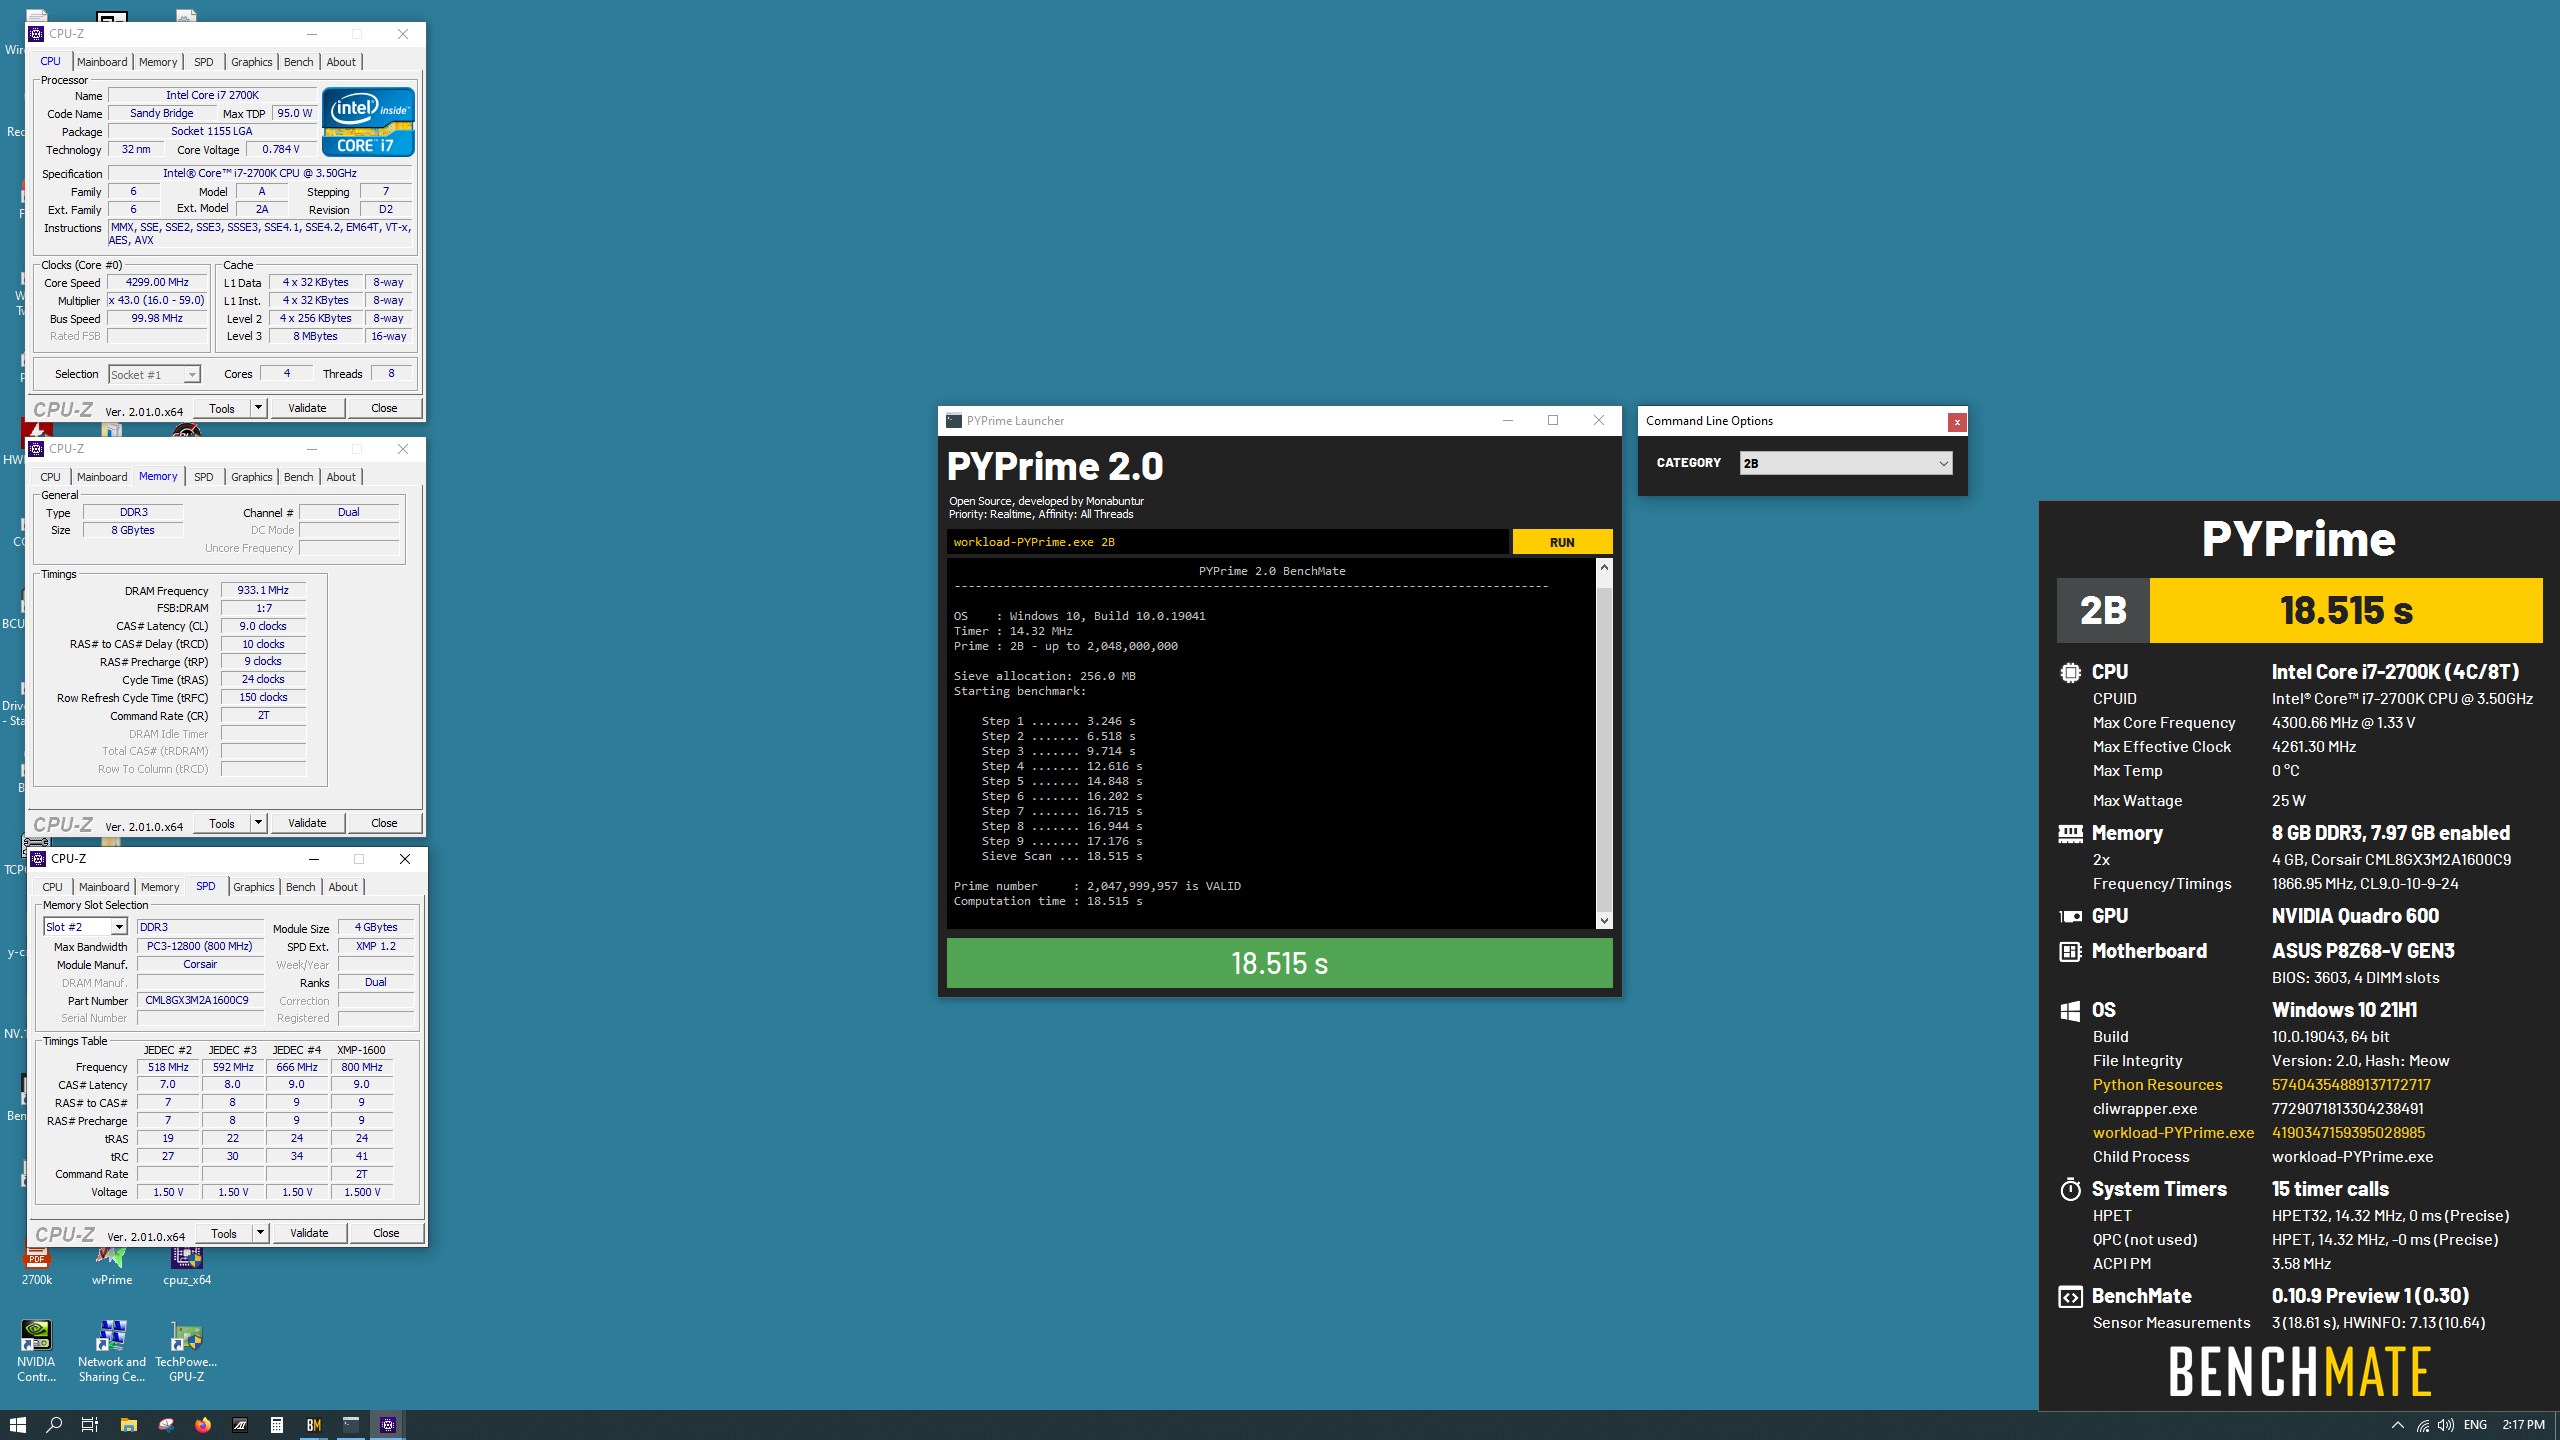Open About tab in middle CPU-Z window
This screenshot has height=1440, width=2560.
tap(341, 477)
